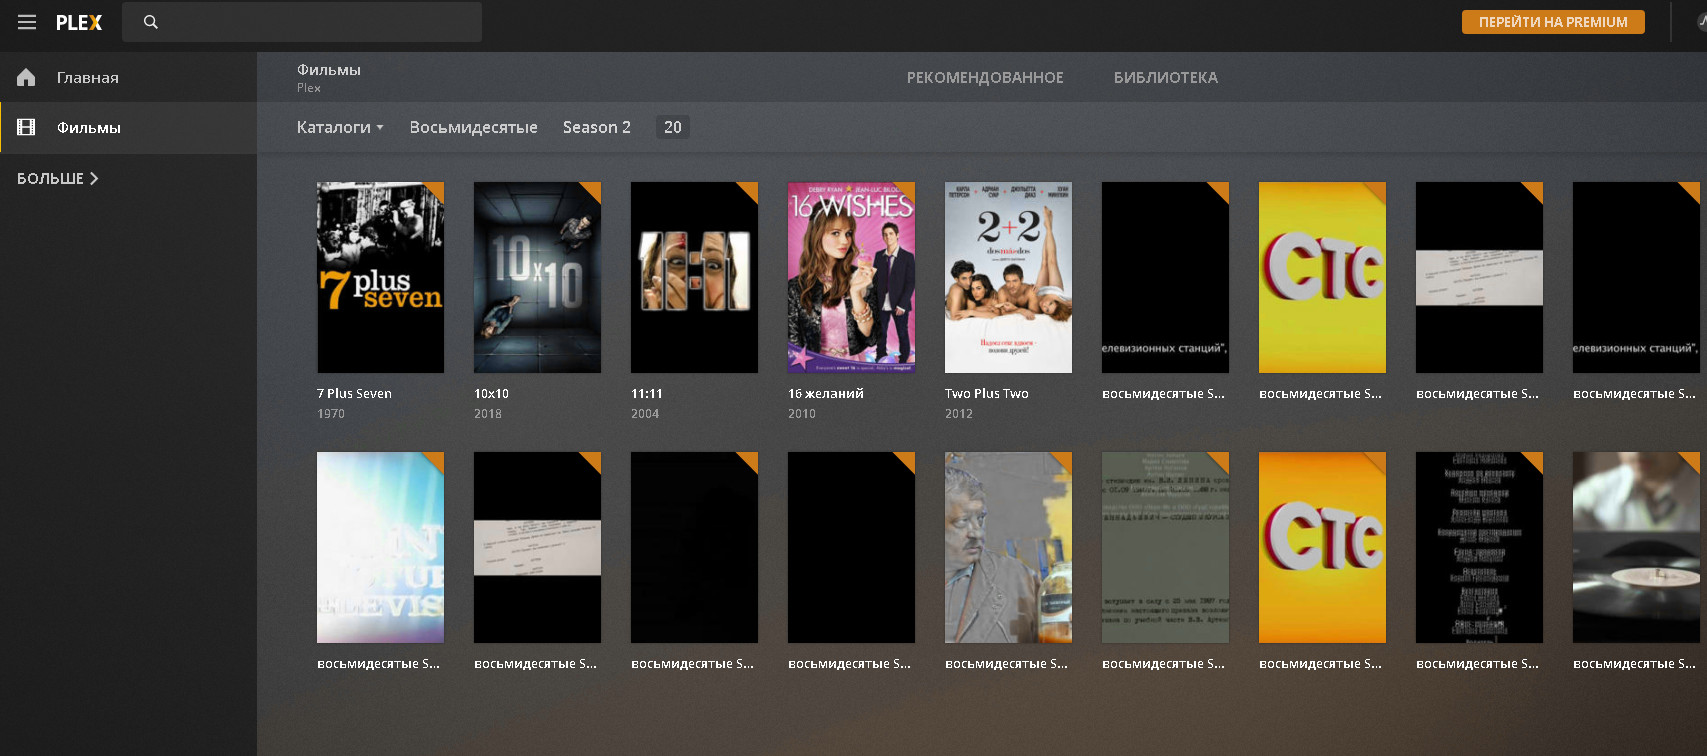Click the title "11:11"
The width and height of the screenshot is (1707, 756).
pyautogui.click(x=647, y=394)
